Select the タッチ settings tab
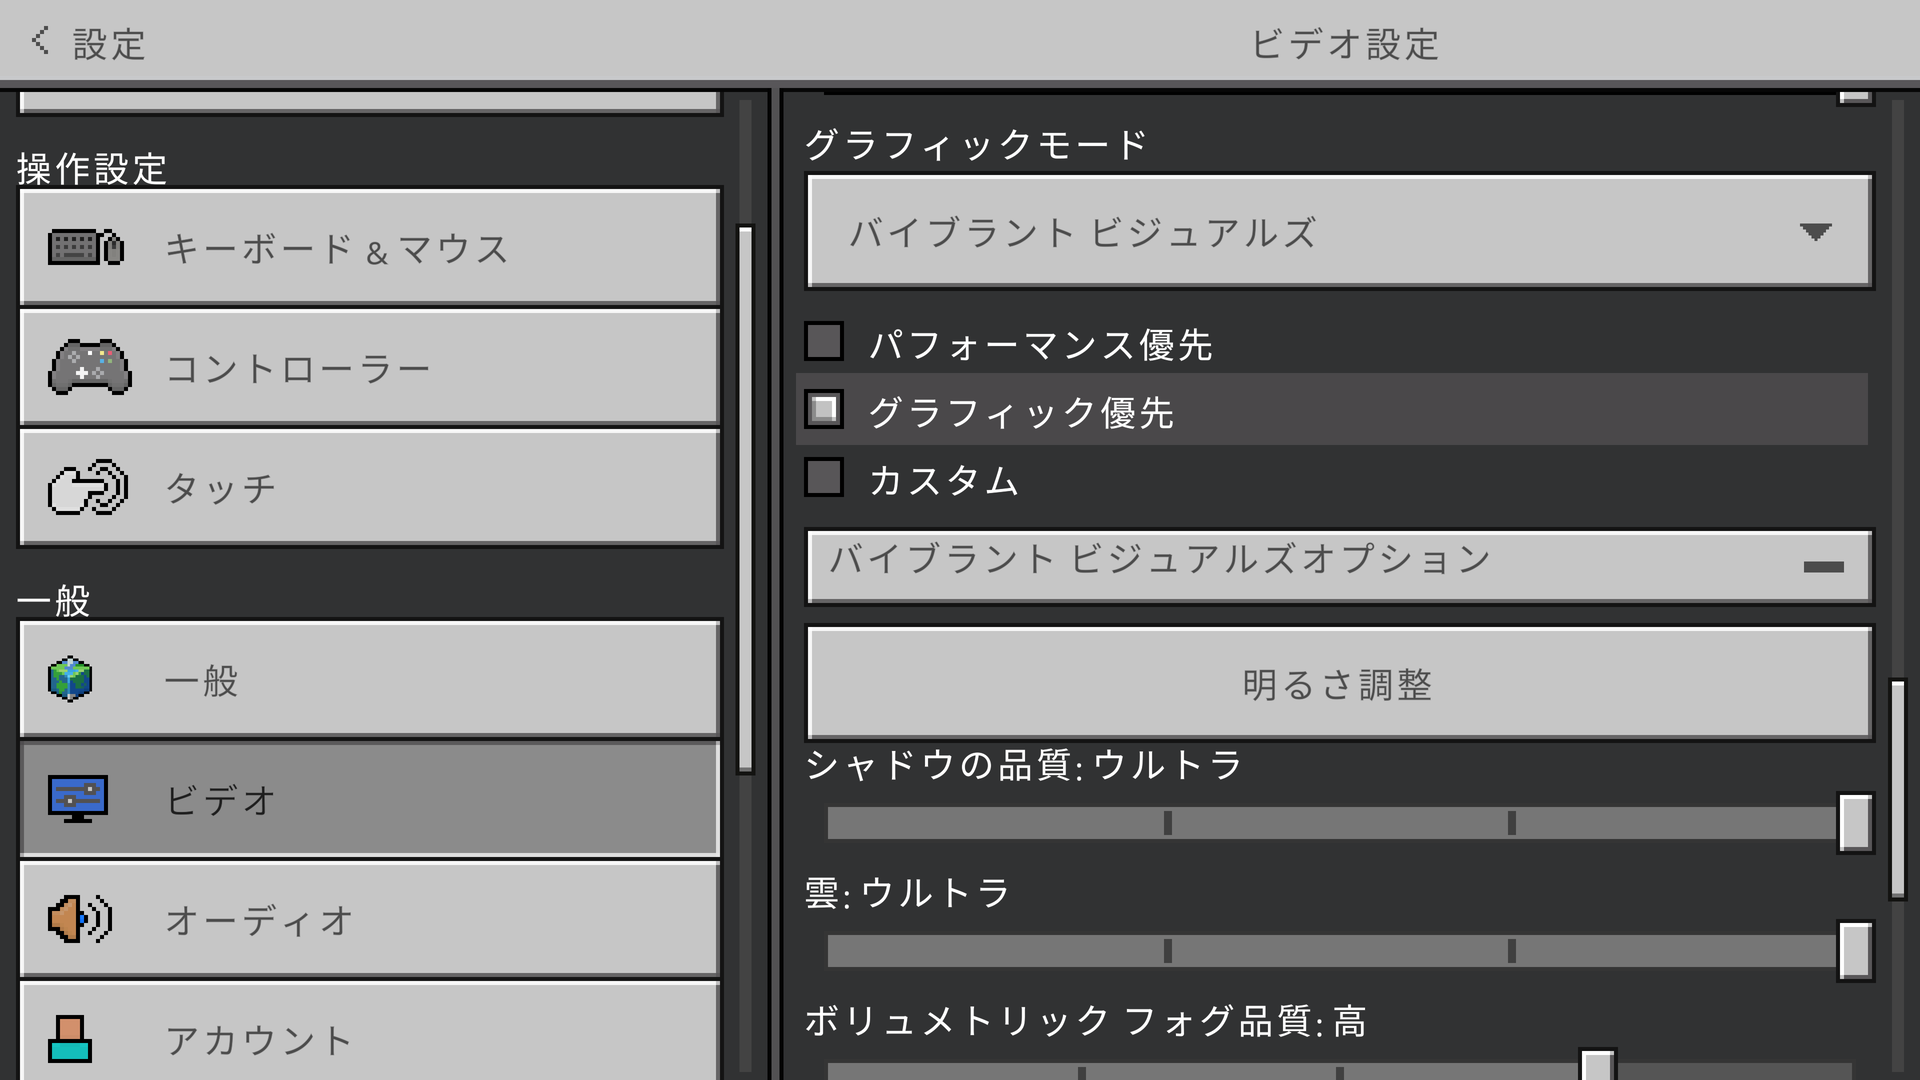Screen dimensions: 1920x1080 pyautogui.click(x=370, y=487)
